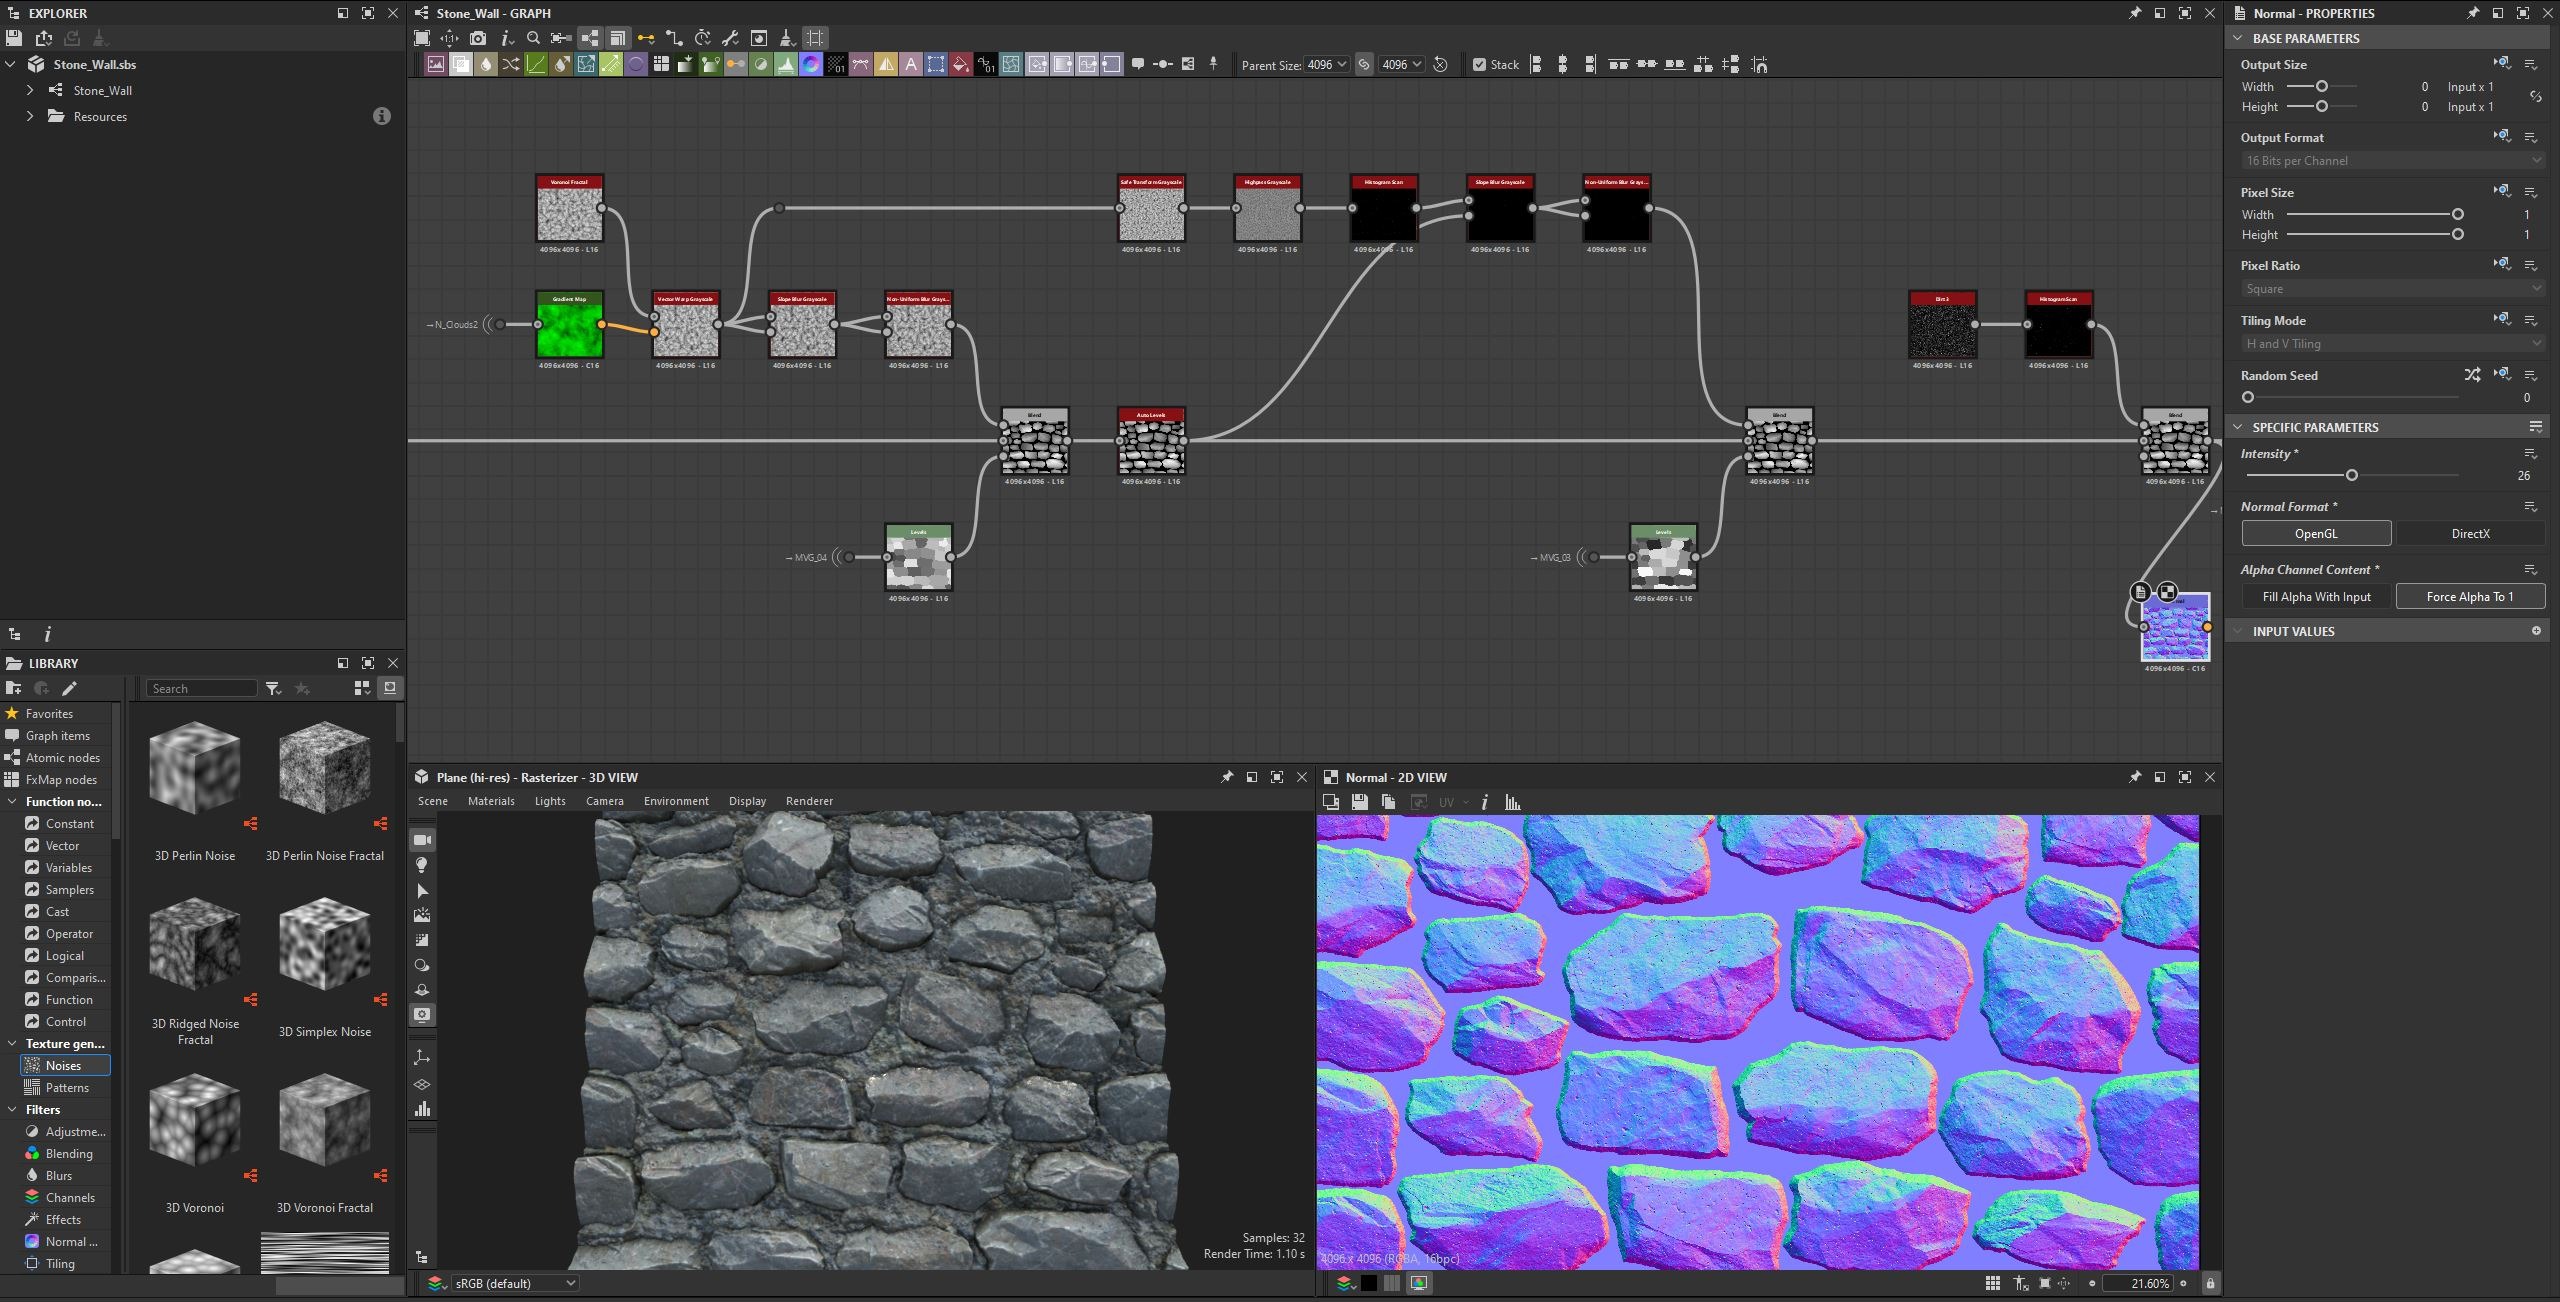Lock the 2D view zoom
The height and width of the screenshot is (1302, 2560).
[2210, 1283]
